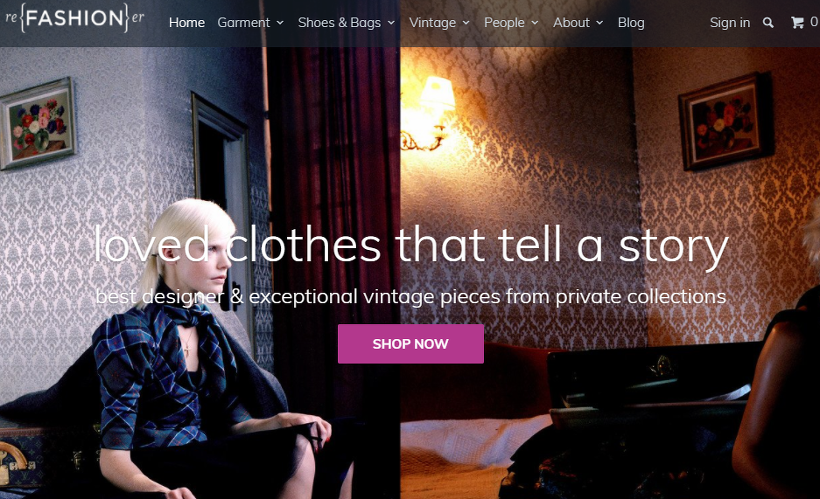Open the Blog menu item
This screenshot has height=499, width=820.
pyautogui.click(x=631, y=22)
